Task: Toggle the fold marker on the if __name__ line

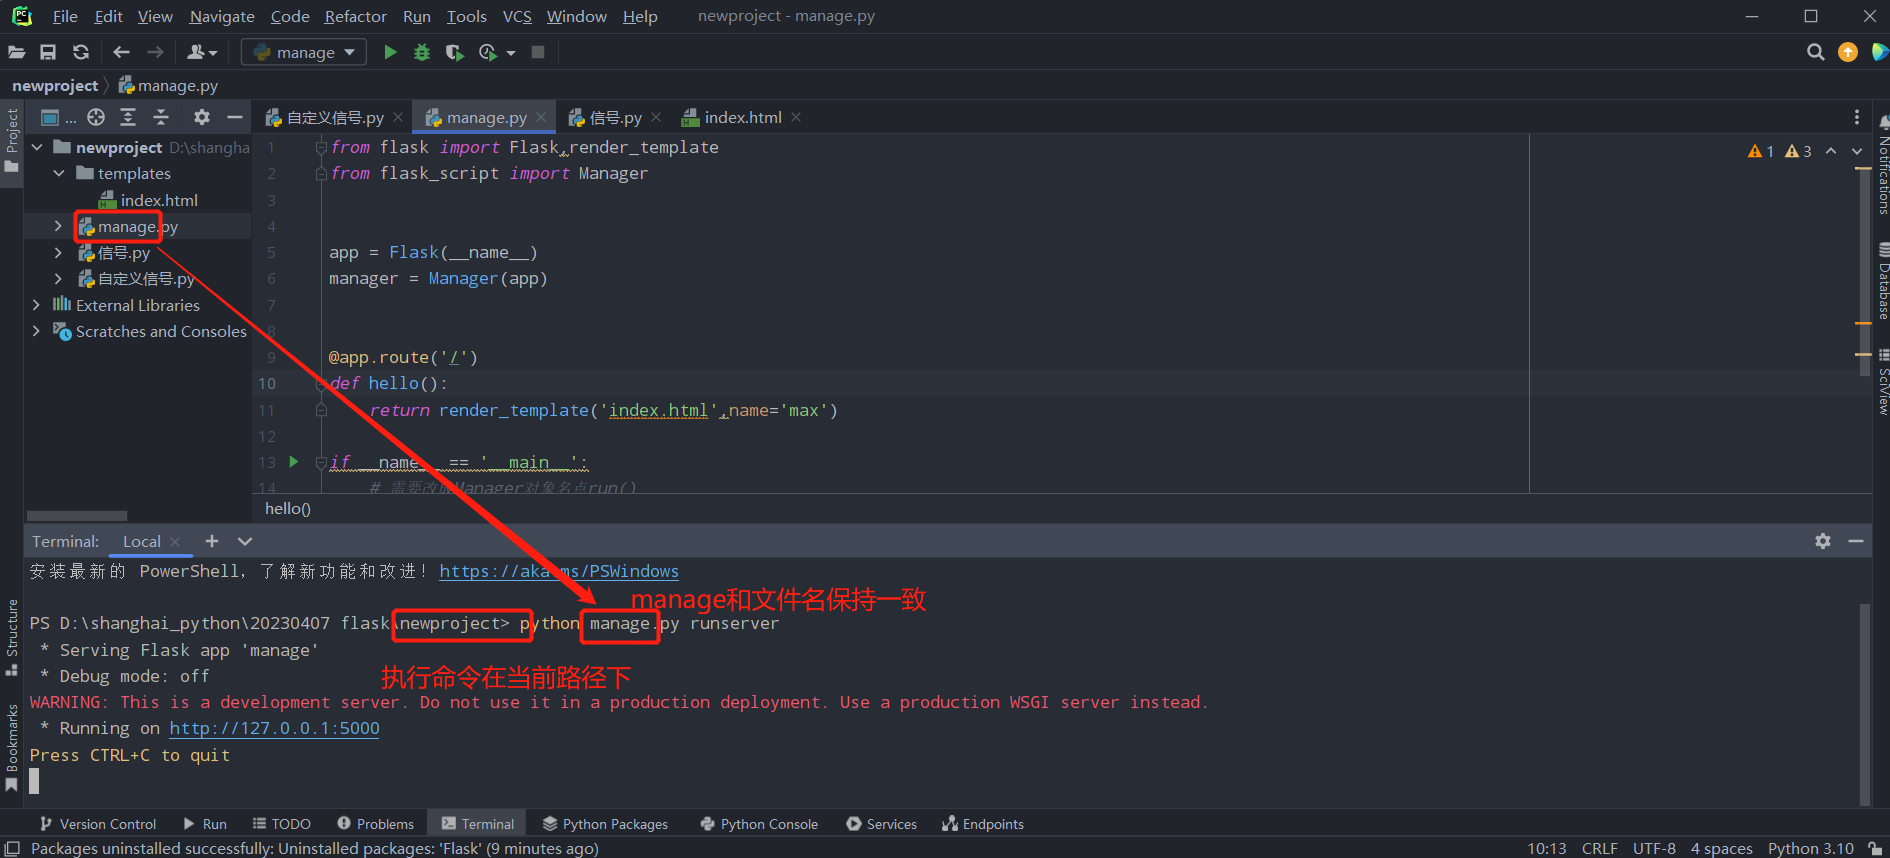Action: tap(322, 462)
